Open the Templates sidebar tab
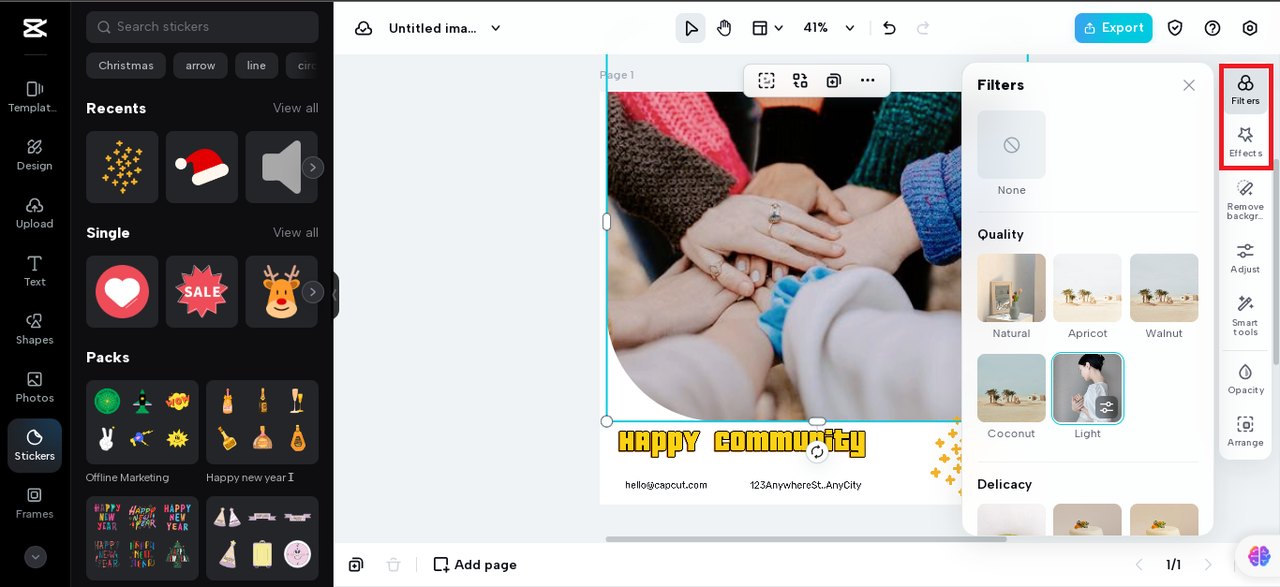Image resolution: width=1280 pixels, height=587 pixels. 34,97
